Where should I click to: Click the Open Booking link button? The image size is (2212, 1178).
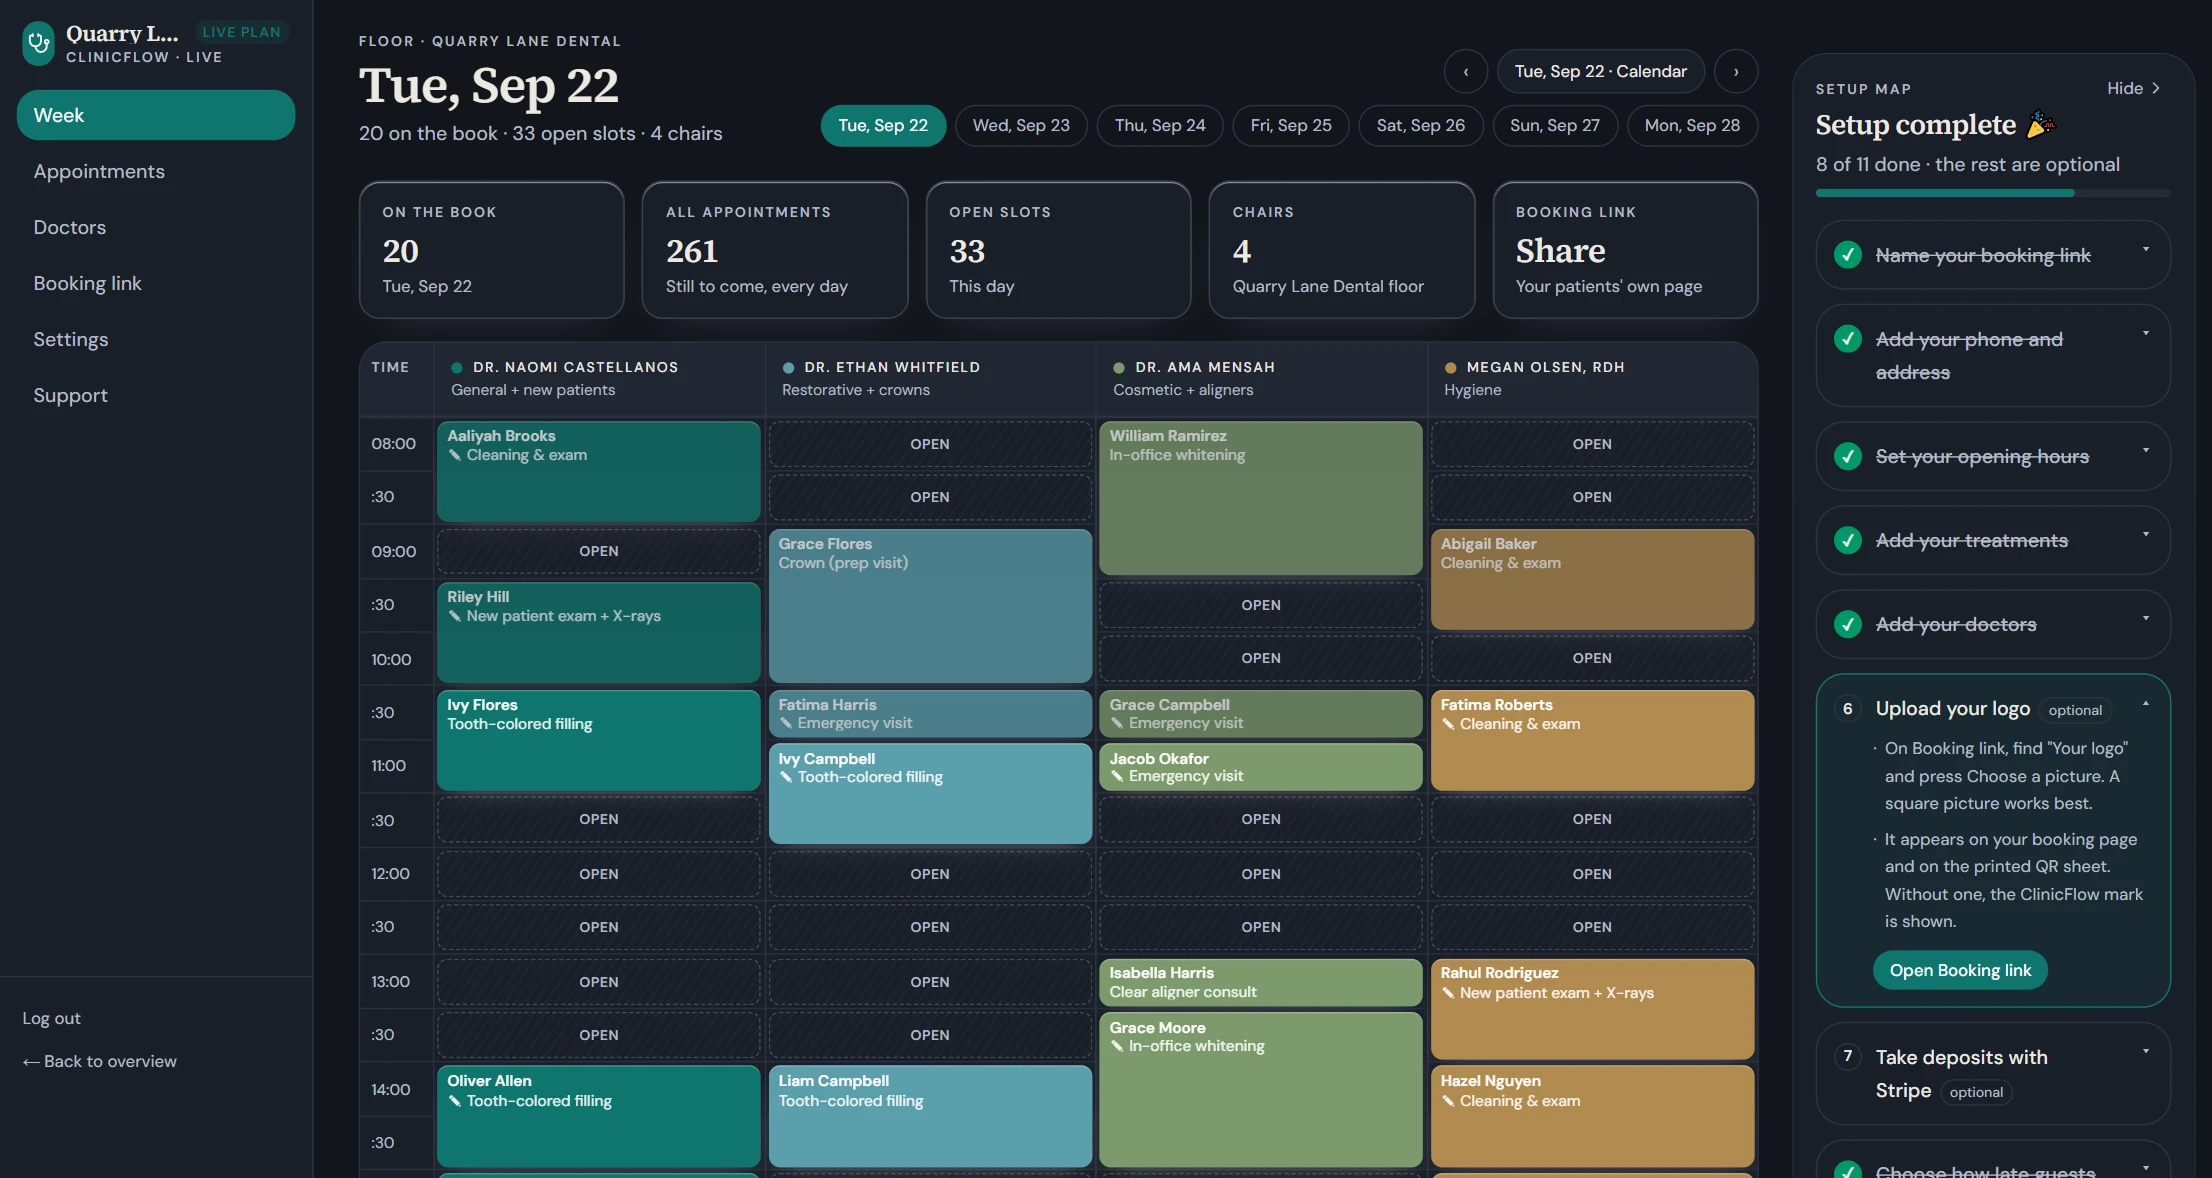tap(1960, 970)
